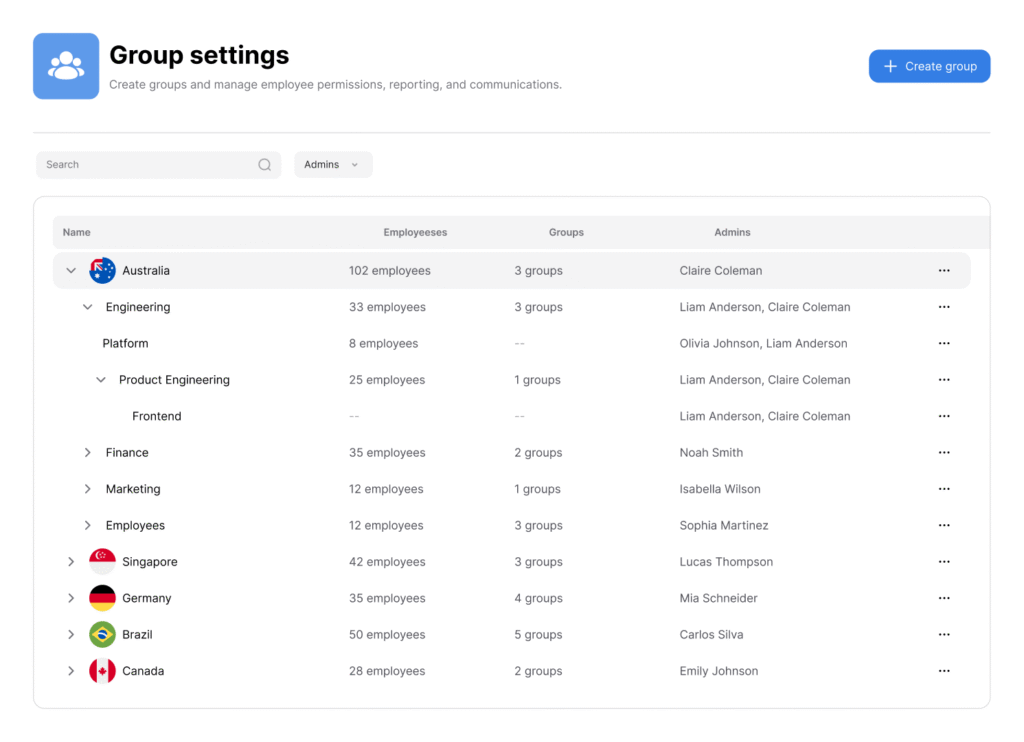Viewport: 1024px width, 742px height.
Task: Click the Germany flag icon
Action: pyautogui.click(x=103, y=598)
